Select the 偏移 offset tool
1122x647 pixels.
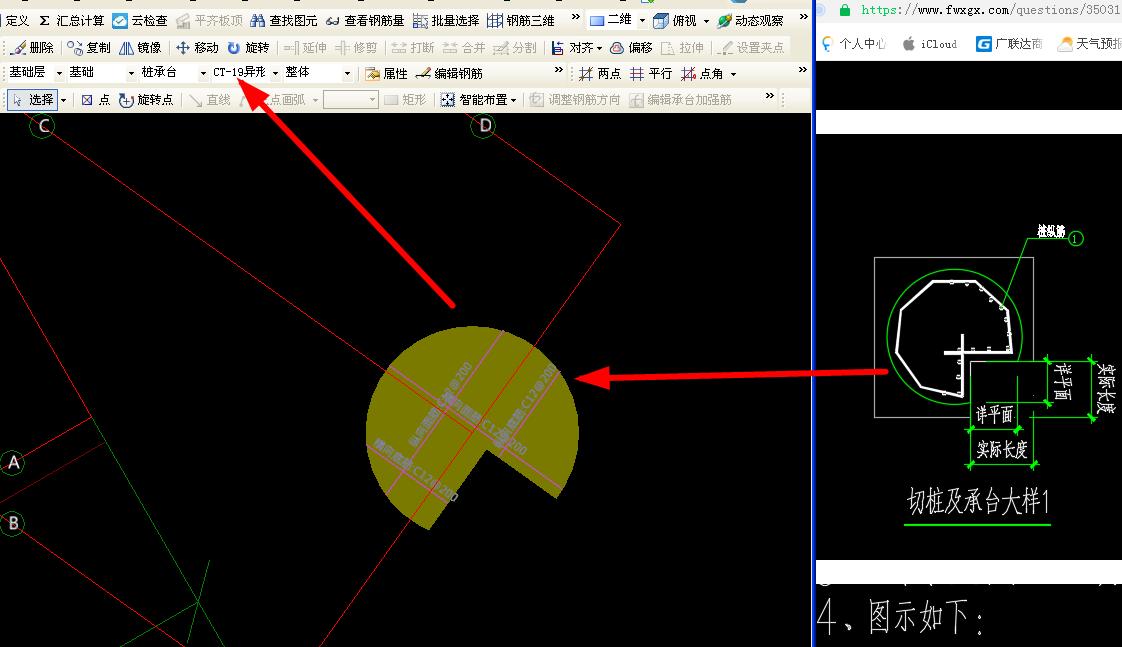click(x=631, y=47)
